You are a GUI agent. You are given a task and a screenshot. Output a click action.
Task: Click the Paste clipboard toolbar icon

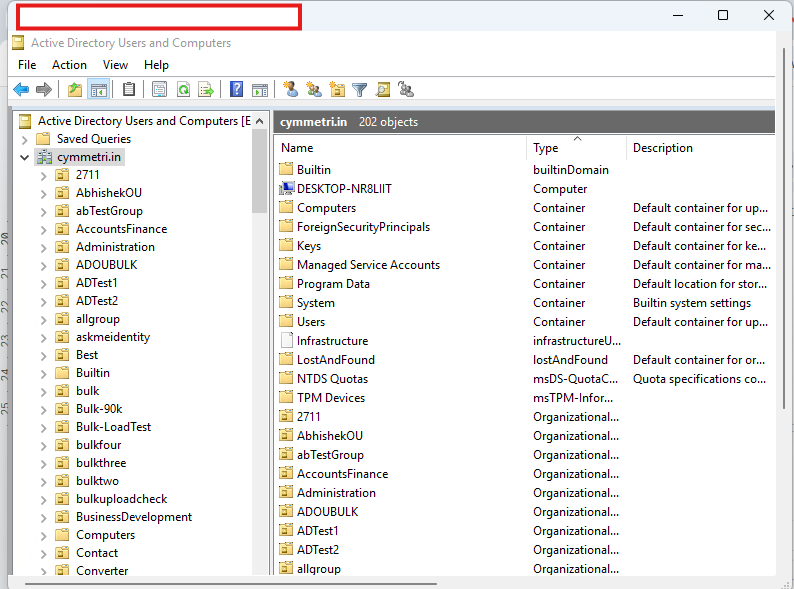tap(129, 90)
